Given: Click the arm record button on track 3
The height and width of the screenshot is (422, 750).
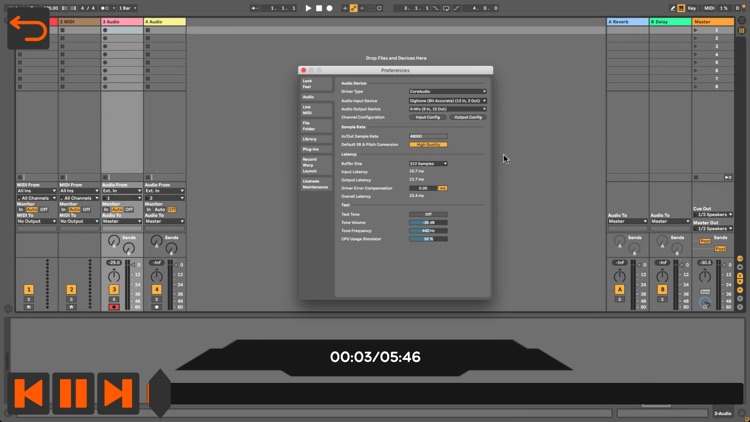Looking at the screenshot, I should pos(114,307).
